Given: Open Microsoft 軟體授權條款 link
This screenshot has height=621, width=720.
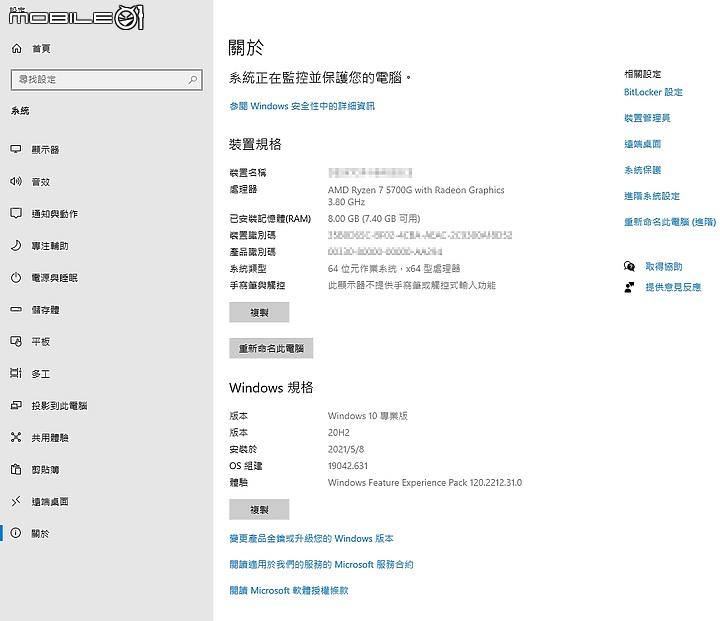Looking at the screenshot, I should click(289, 591).
